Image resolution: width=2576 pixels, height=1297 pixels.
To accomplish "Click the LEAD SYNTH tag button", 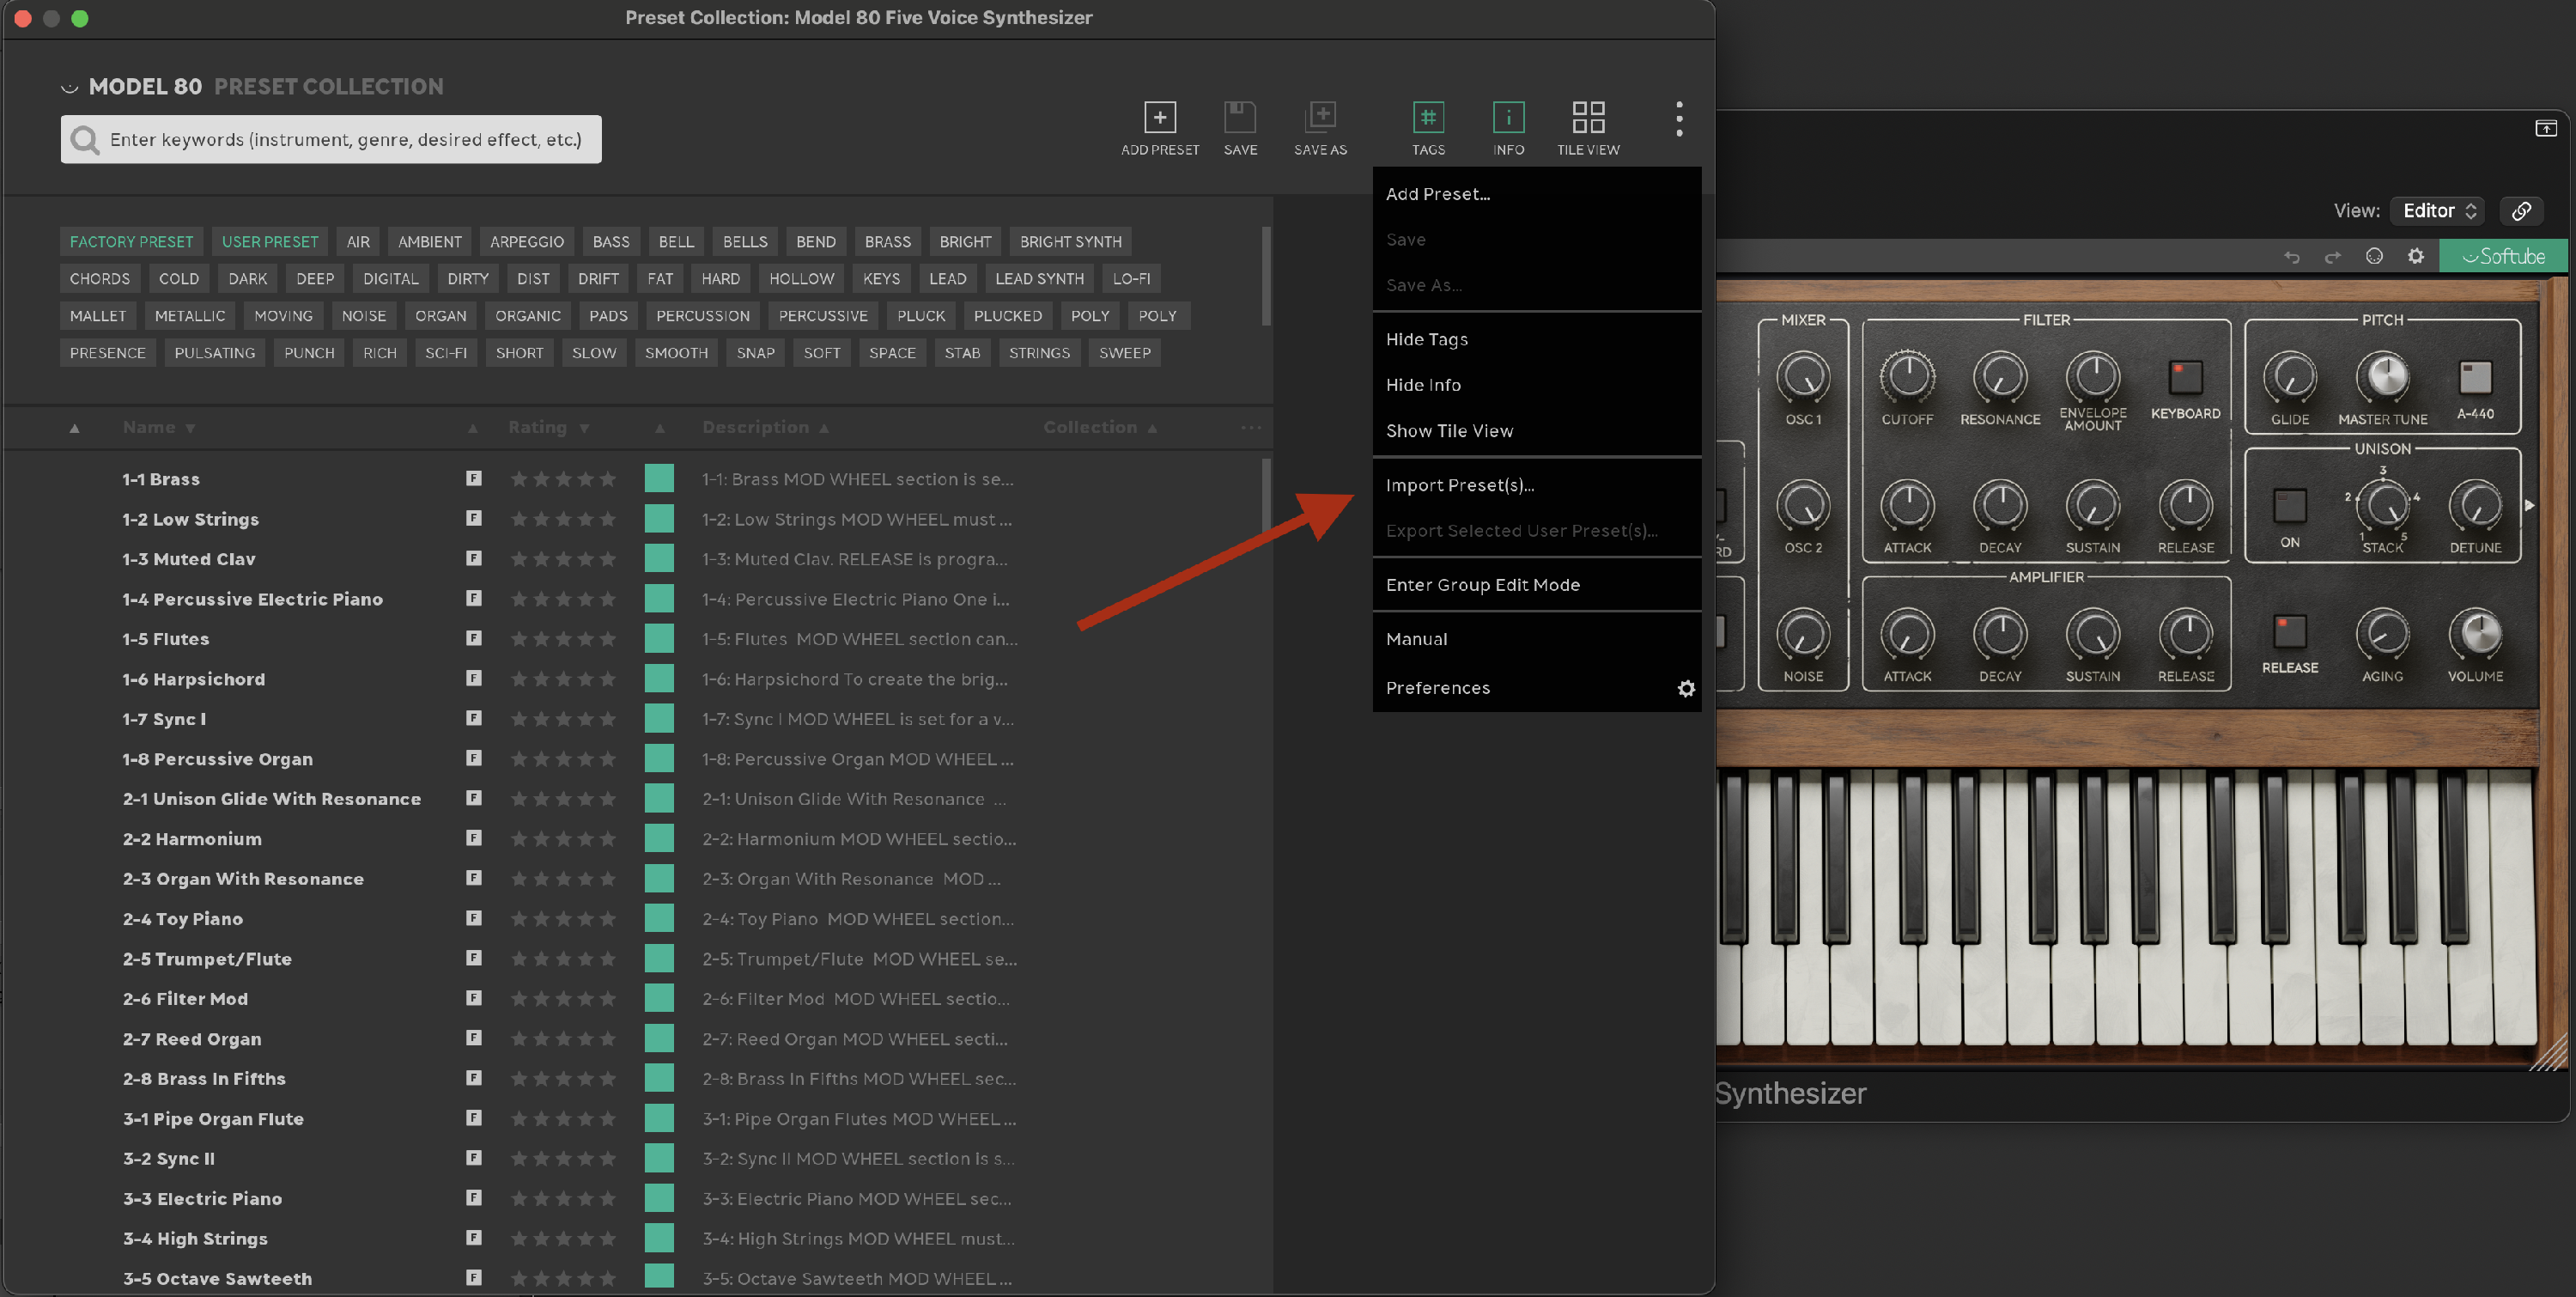I will [x=1039, y=279].
